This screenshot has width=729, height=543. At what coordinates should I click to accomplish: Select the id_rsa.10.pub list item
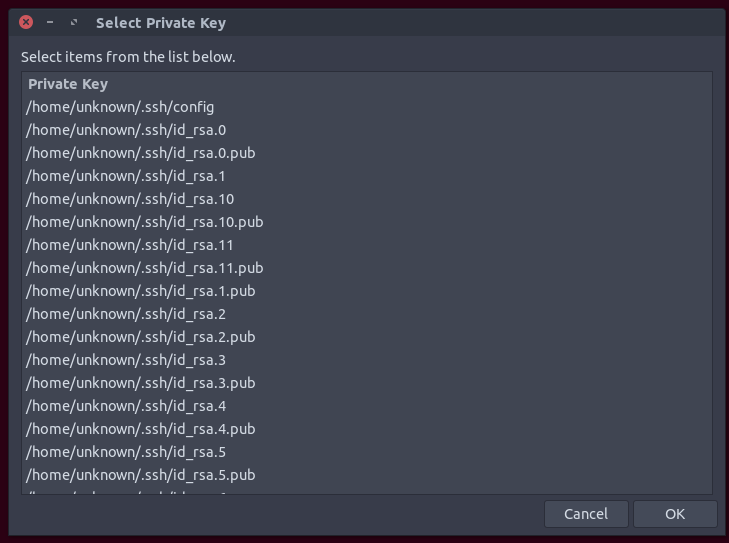click(145, 222)
